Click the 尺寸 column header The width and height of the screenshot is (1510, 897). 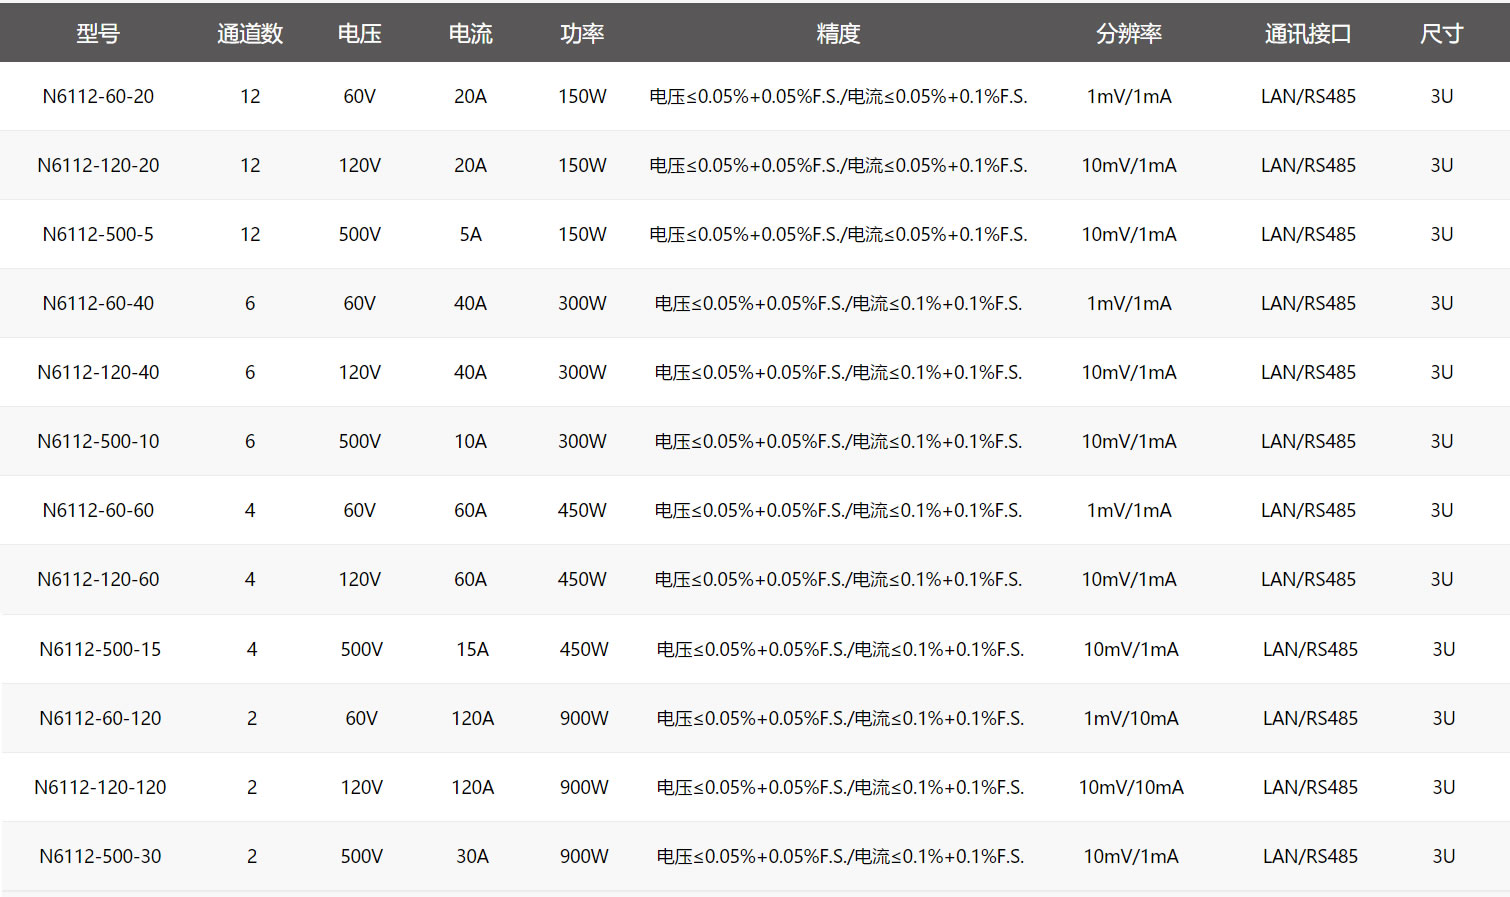click(x=1441, y=34)
